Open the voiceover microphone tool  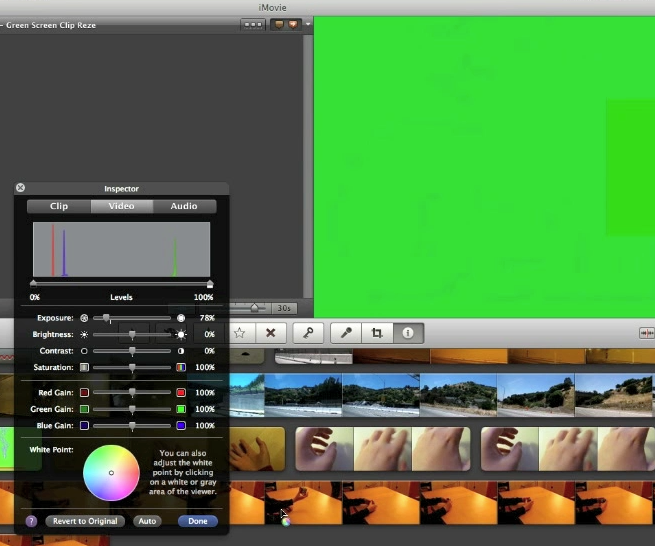tap(346, 333)
